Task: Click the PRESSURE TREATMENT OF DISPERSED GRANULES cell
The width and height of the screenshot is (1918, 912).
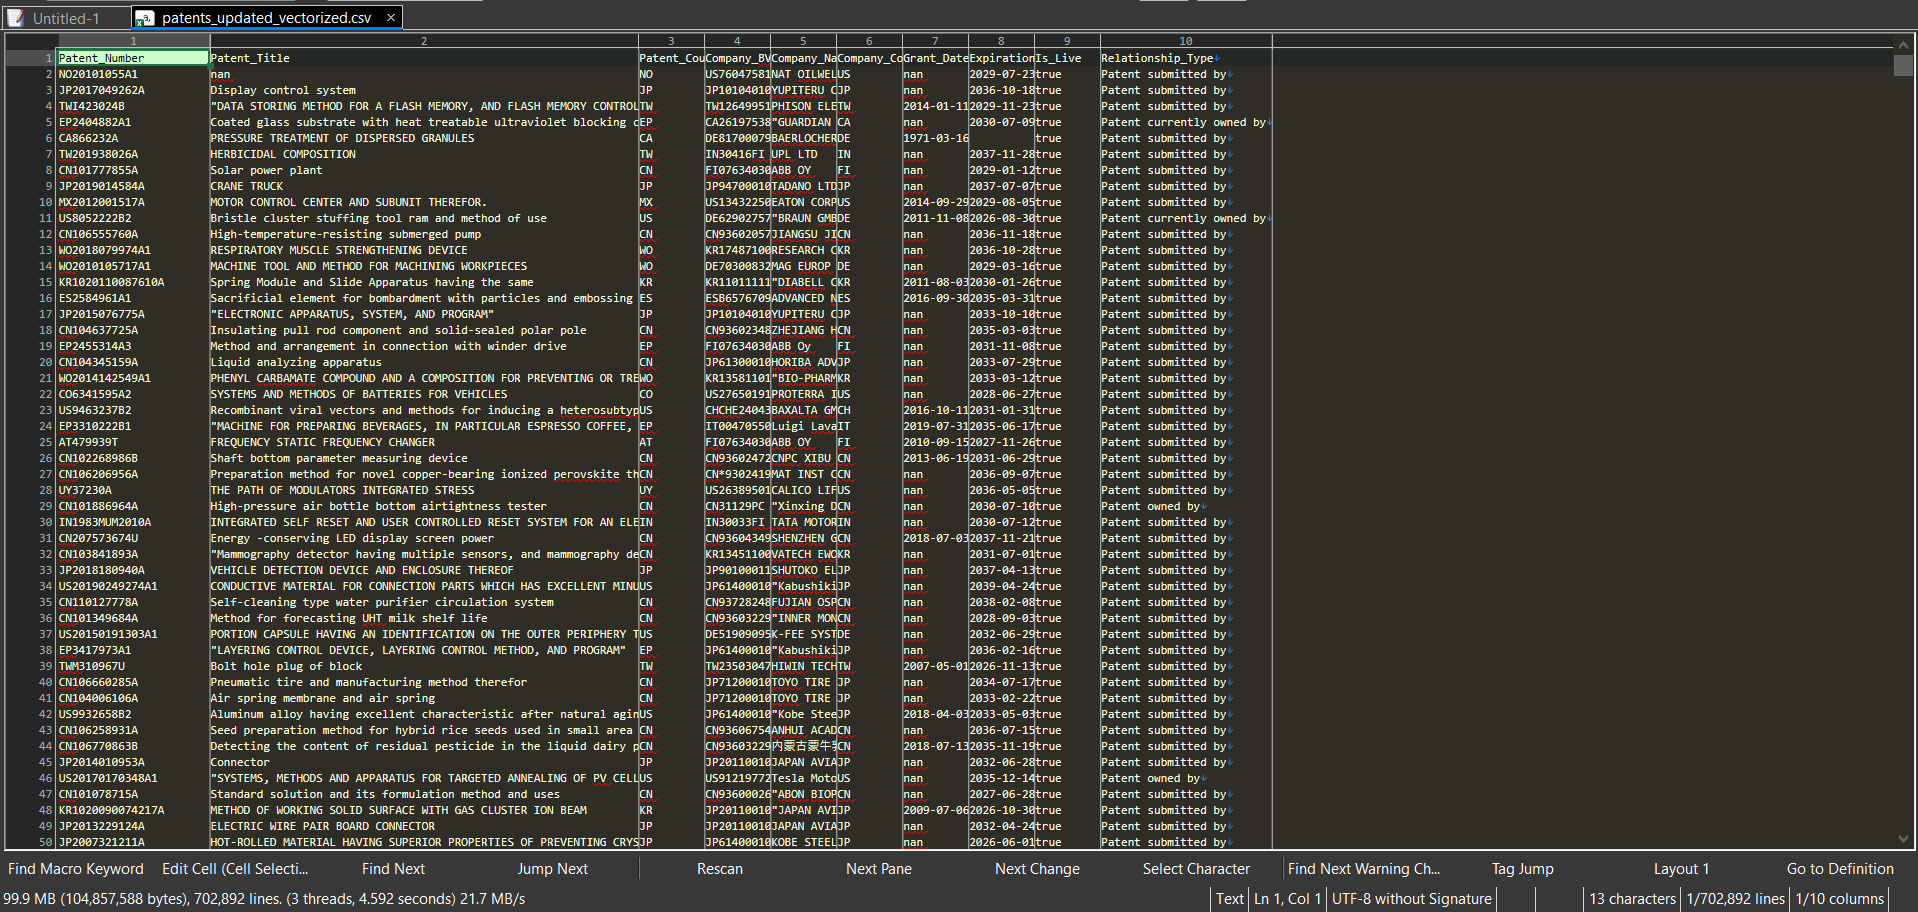Action: pyautogui.click(x=424, y=138)
